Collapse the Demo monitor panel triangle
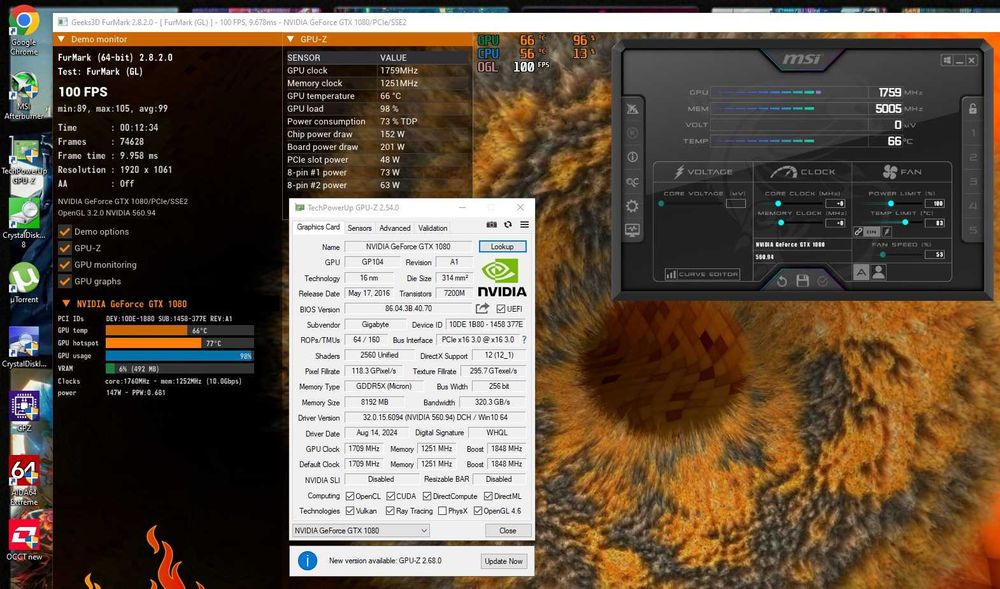The image size is (1000, 589). click(62, 39)
